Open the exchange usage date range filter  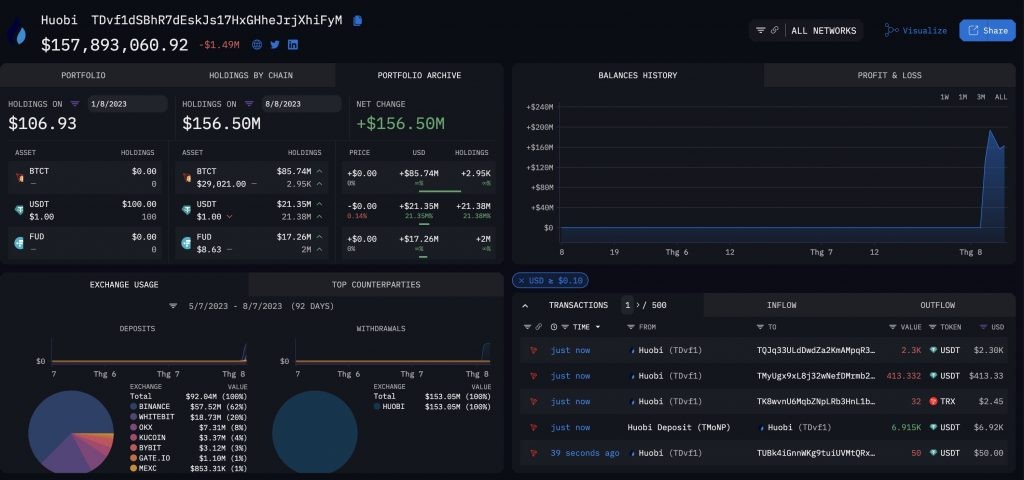point(173,306)
